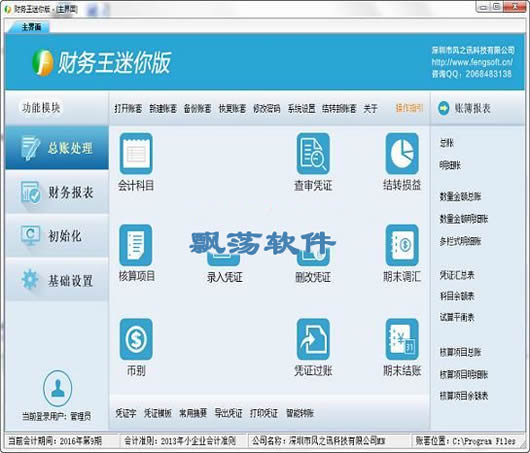The image size is (530, 453).
Task: Click 常用摘要 in bottom bar
Action: click(193, 413)
